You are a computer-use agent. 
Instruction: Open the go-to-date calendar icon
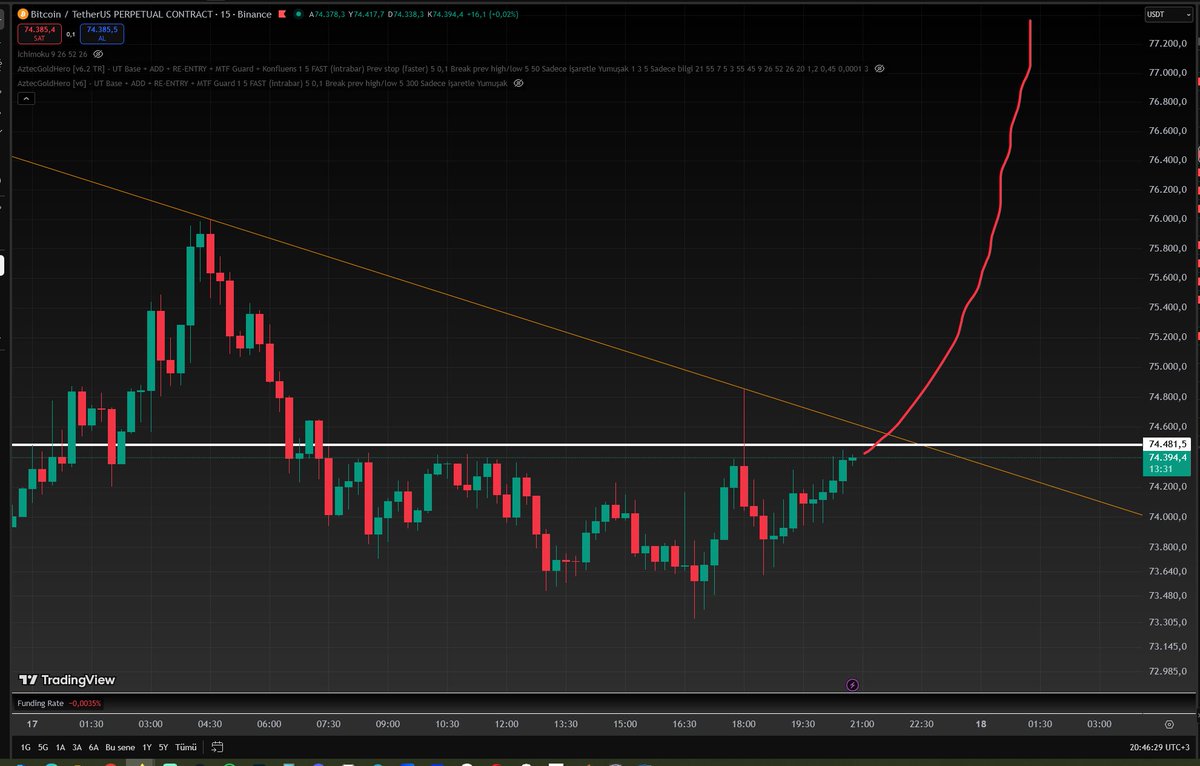pyautogui.click(x=217, y=746)
